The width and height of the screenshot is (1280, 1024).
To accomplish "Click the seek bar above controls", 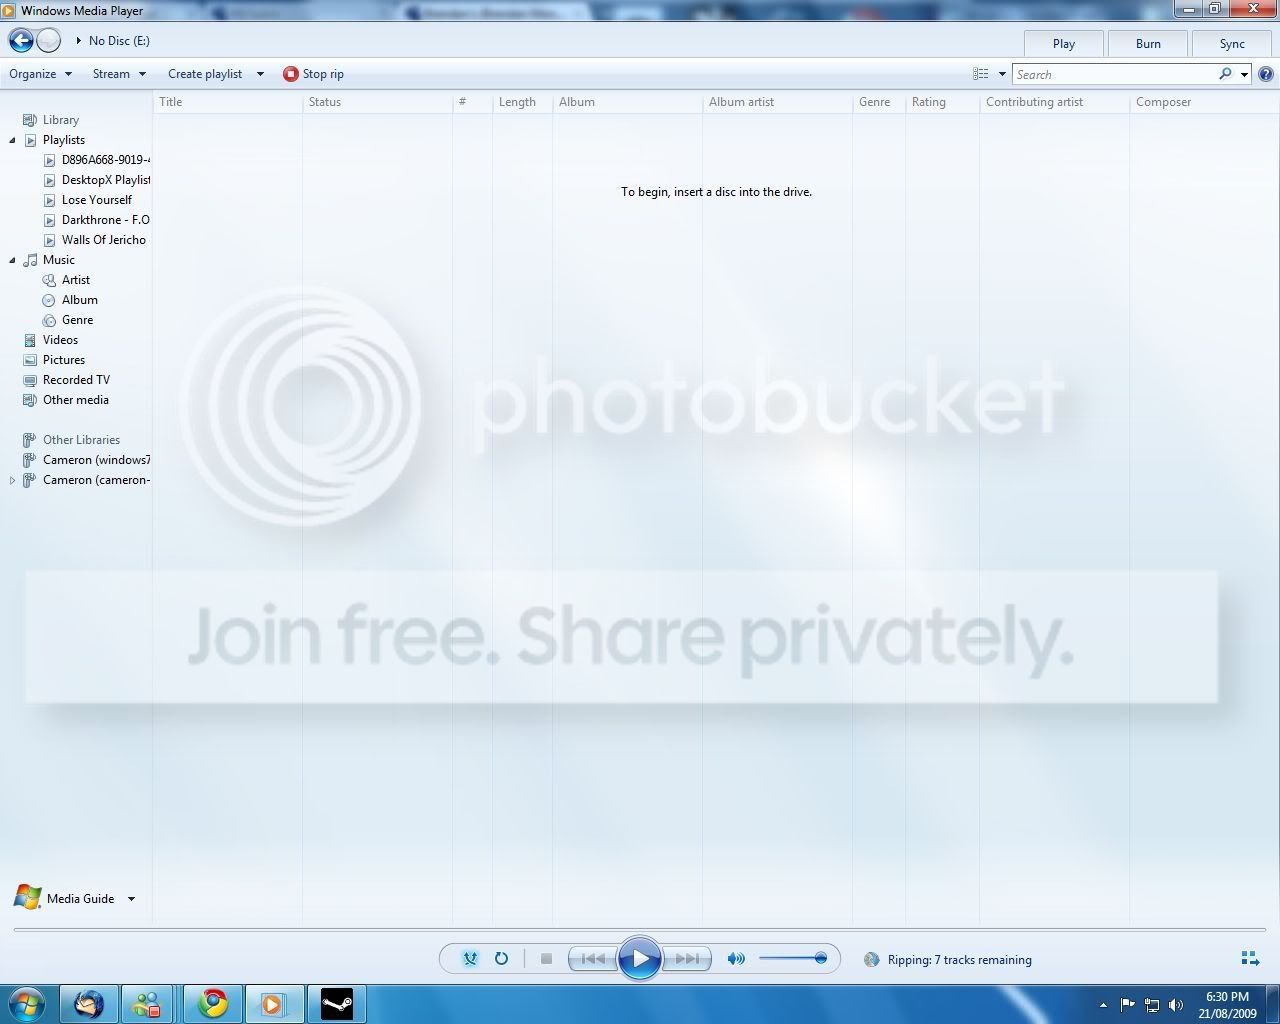I will click(x=639, y=930).
